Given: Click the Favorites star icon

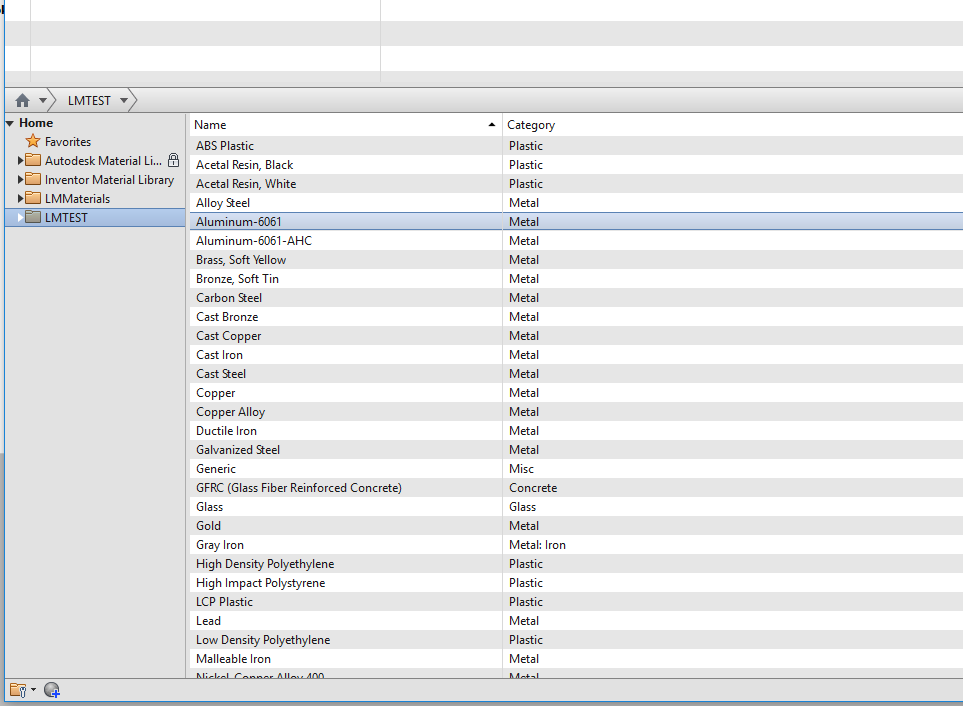Looking at the screenshot, I should pyautogui.click(x=33, y=141).
